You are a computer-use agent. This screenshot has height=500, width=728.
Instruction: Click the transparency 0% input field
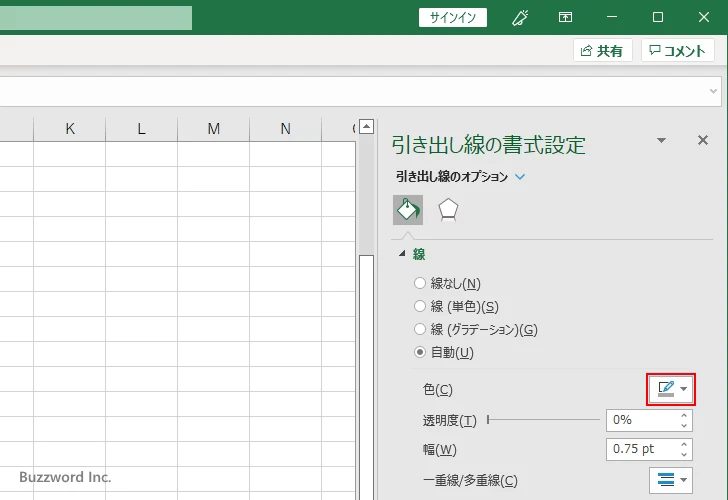pyautogui.click(x=642, y=420)
